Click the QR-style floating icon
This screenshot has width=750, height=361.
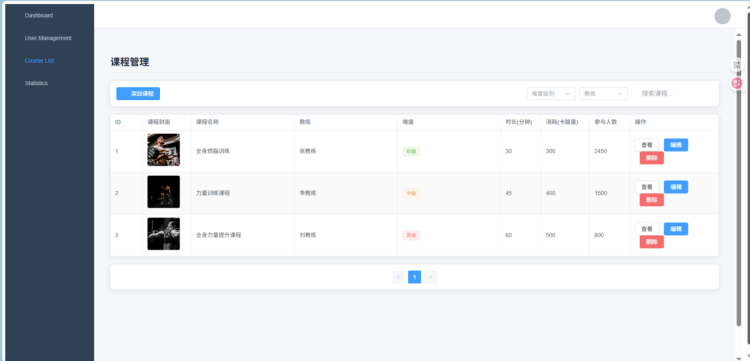point(737,65)
